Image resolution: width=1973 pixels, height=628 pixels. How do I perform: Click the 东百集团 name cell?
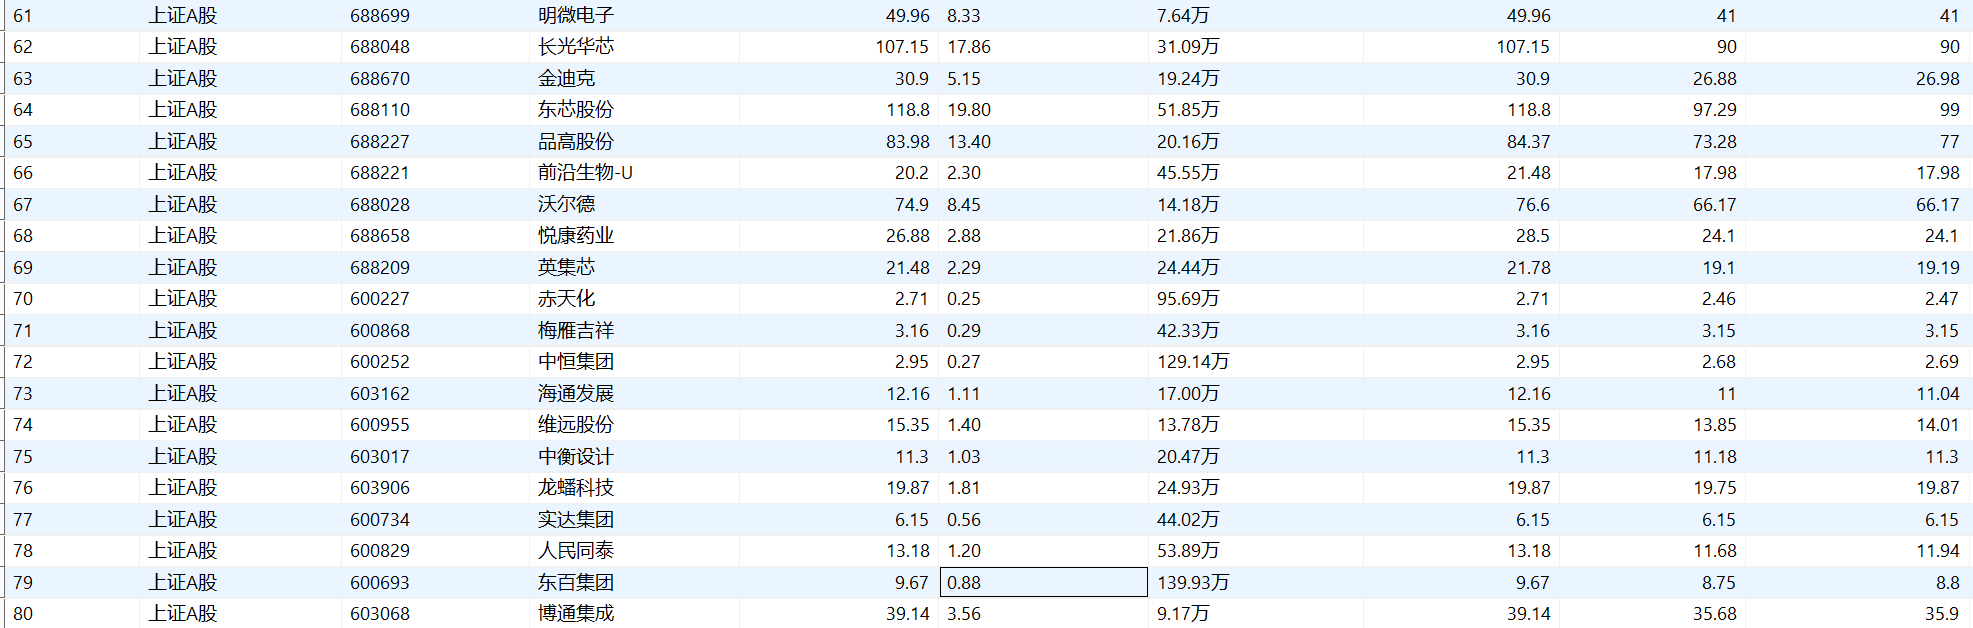click(576, 582)
